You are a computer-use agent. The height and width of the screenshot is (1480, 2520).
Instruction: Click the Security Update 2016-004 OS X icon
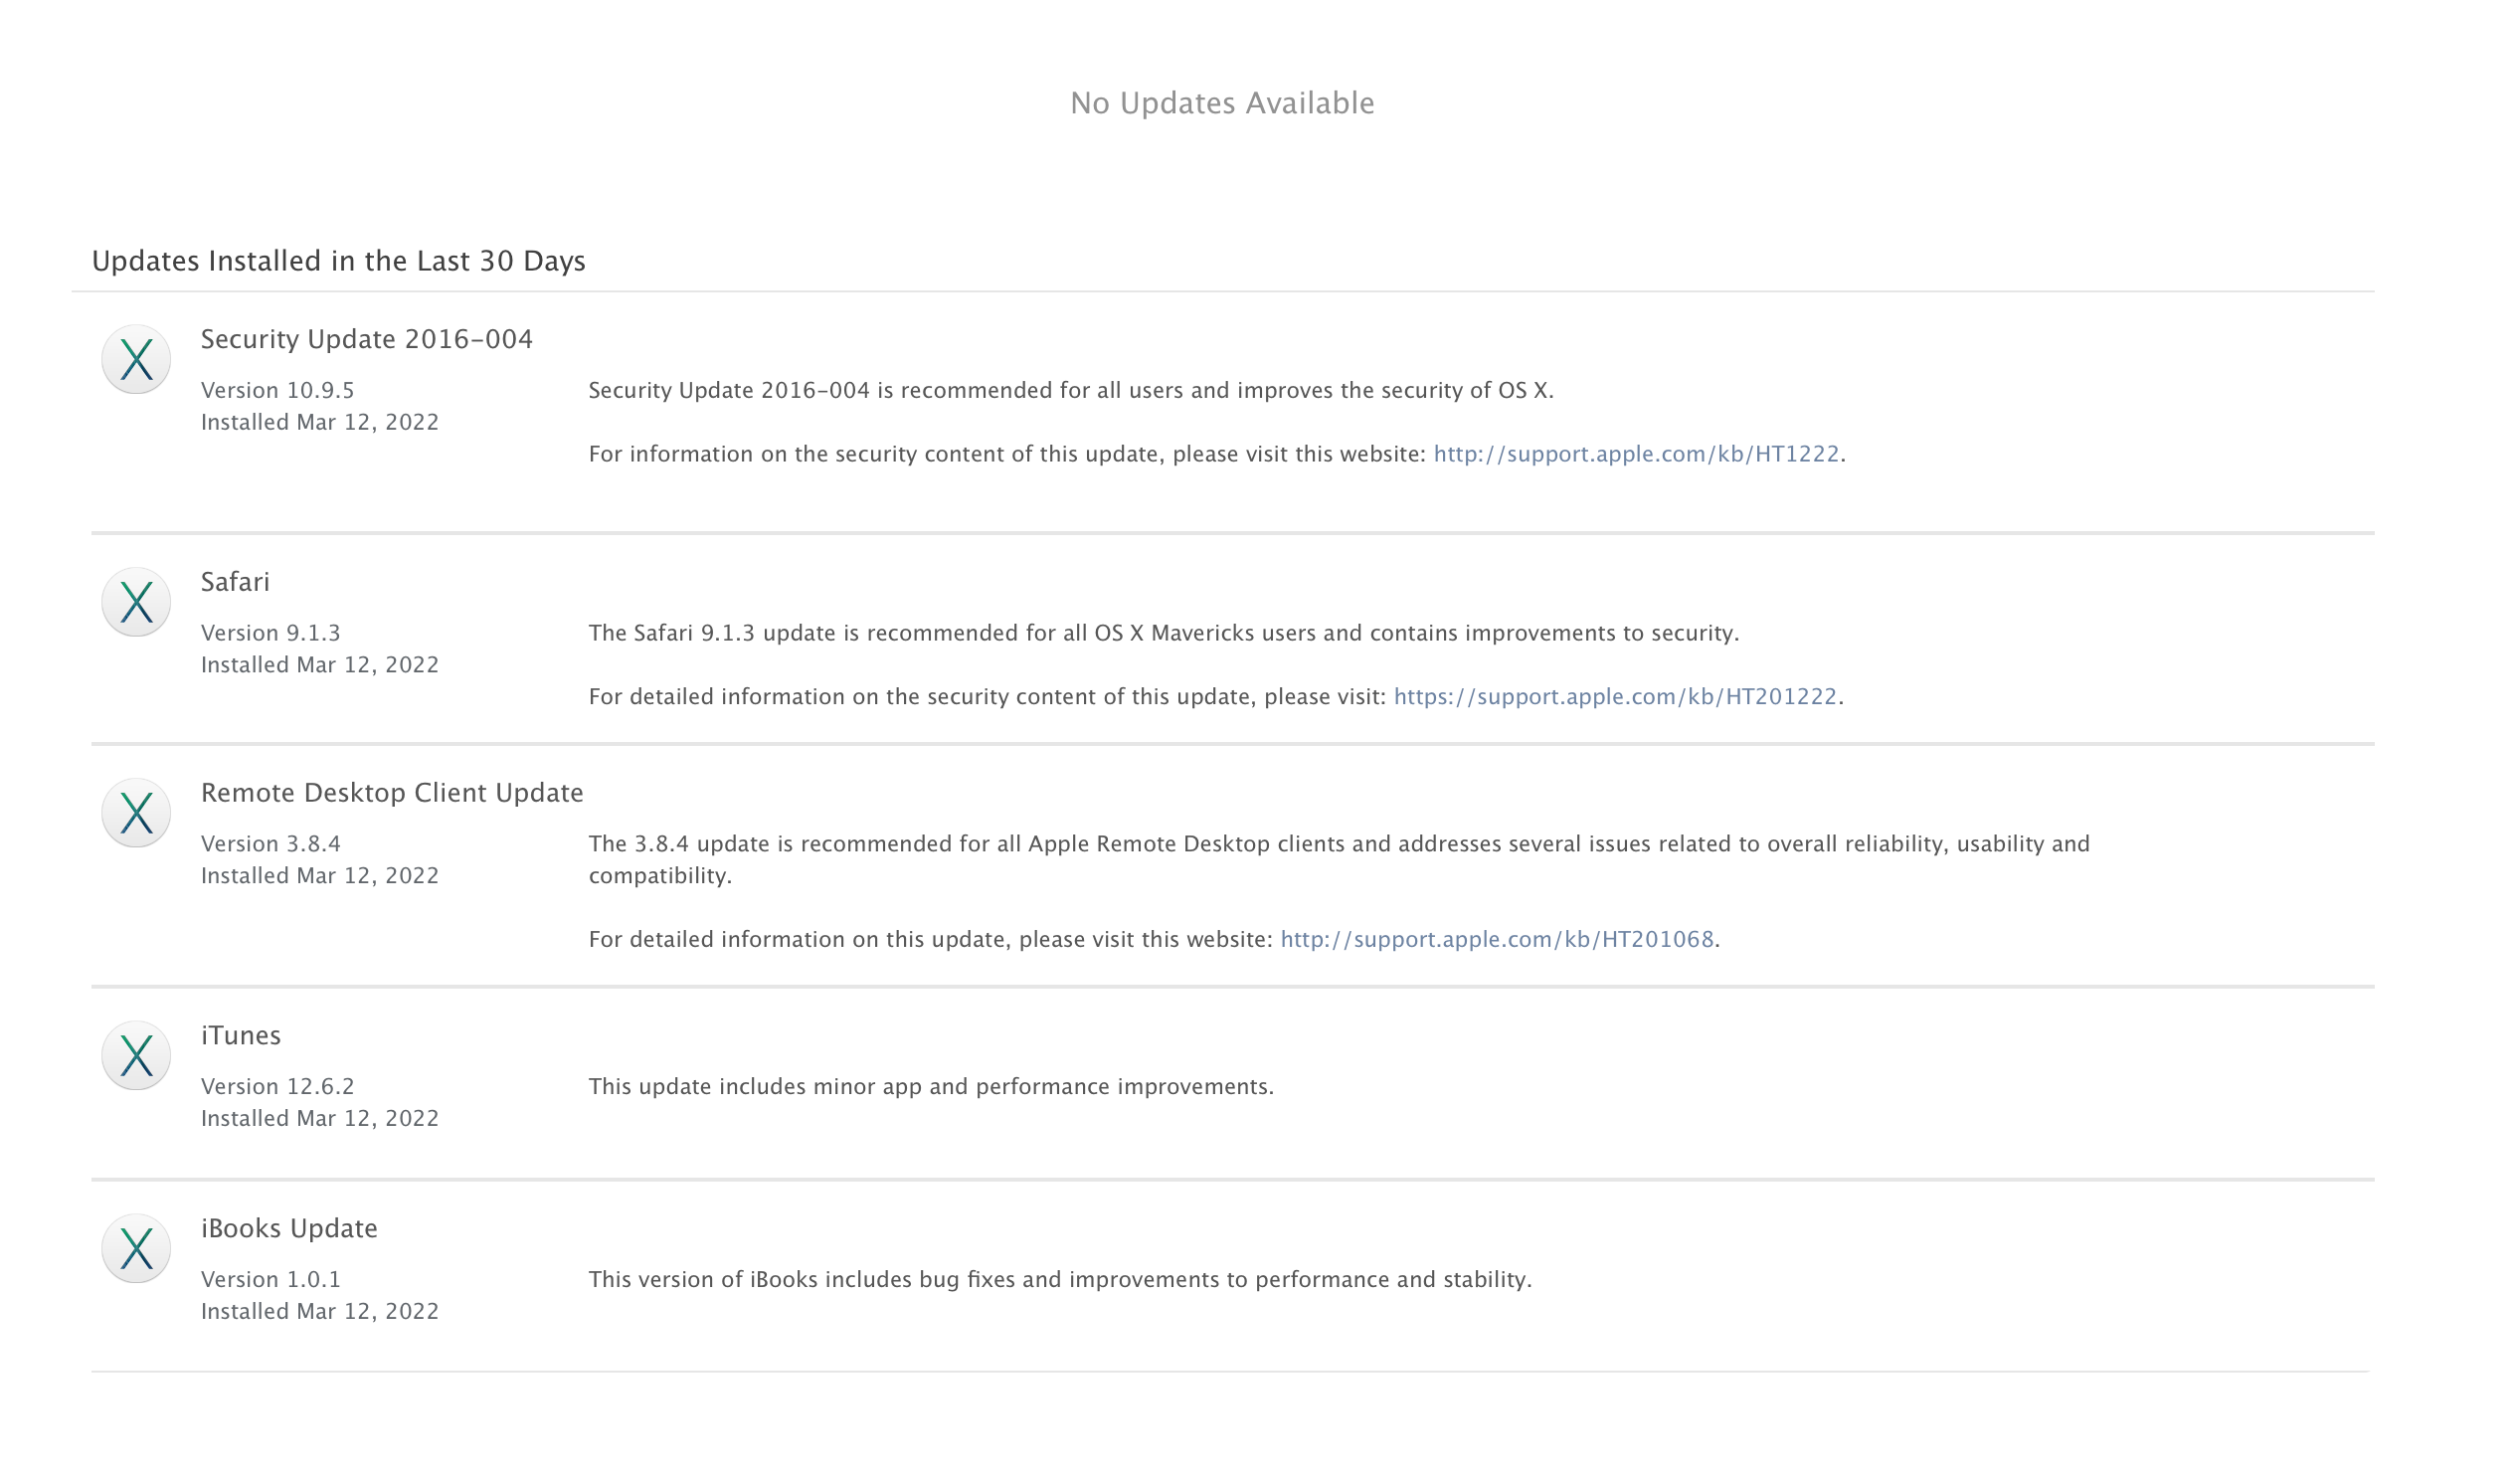pyautogui.click(x=136, y=360)
